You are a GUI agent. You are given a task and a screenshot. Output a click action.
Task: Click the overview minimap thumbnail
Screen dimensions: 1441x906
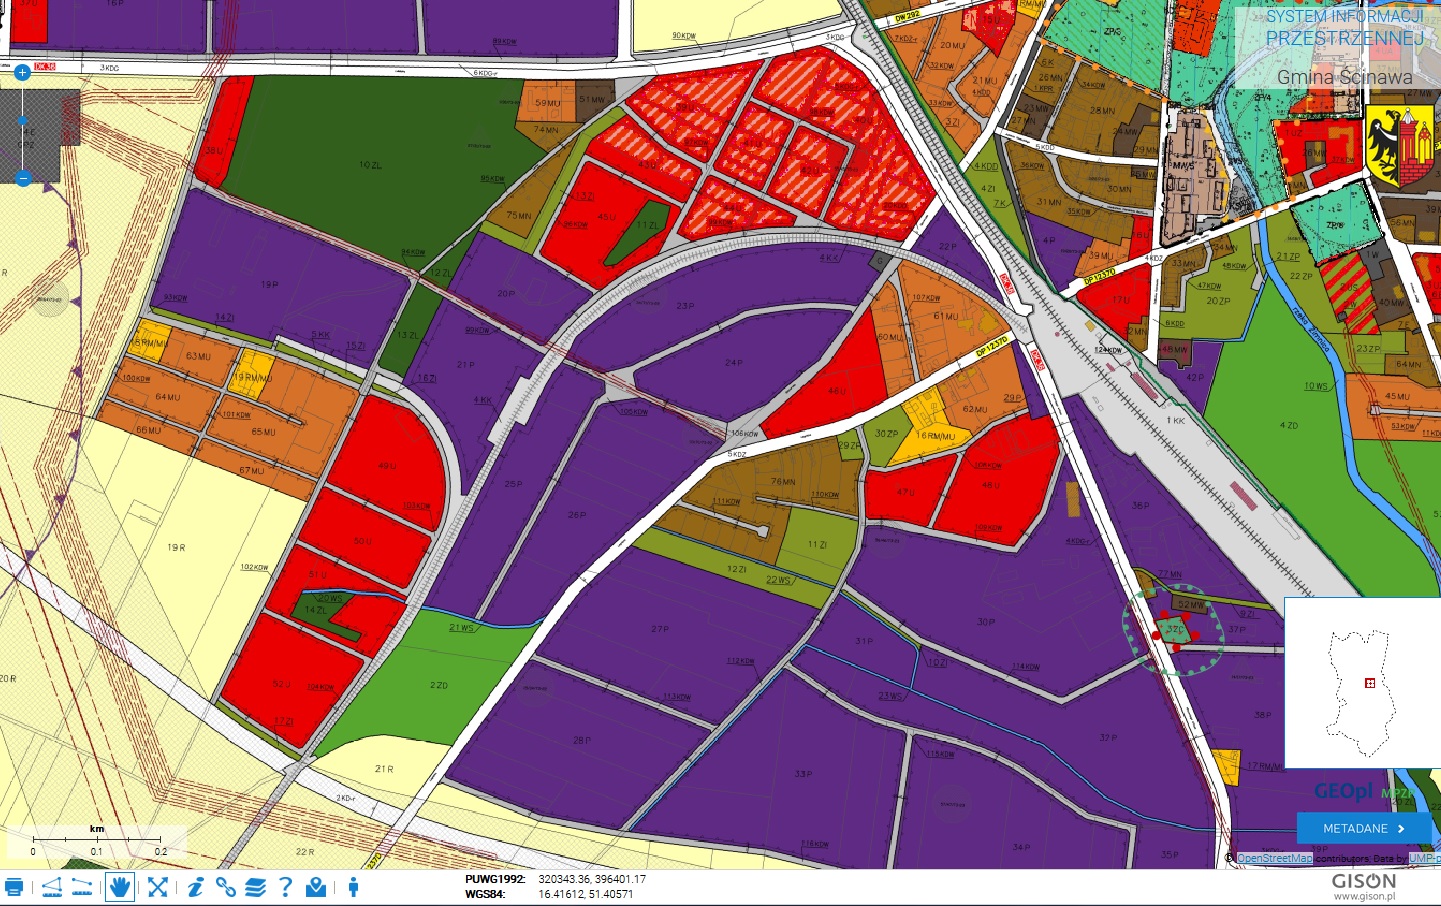1362,683
